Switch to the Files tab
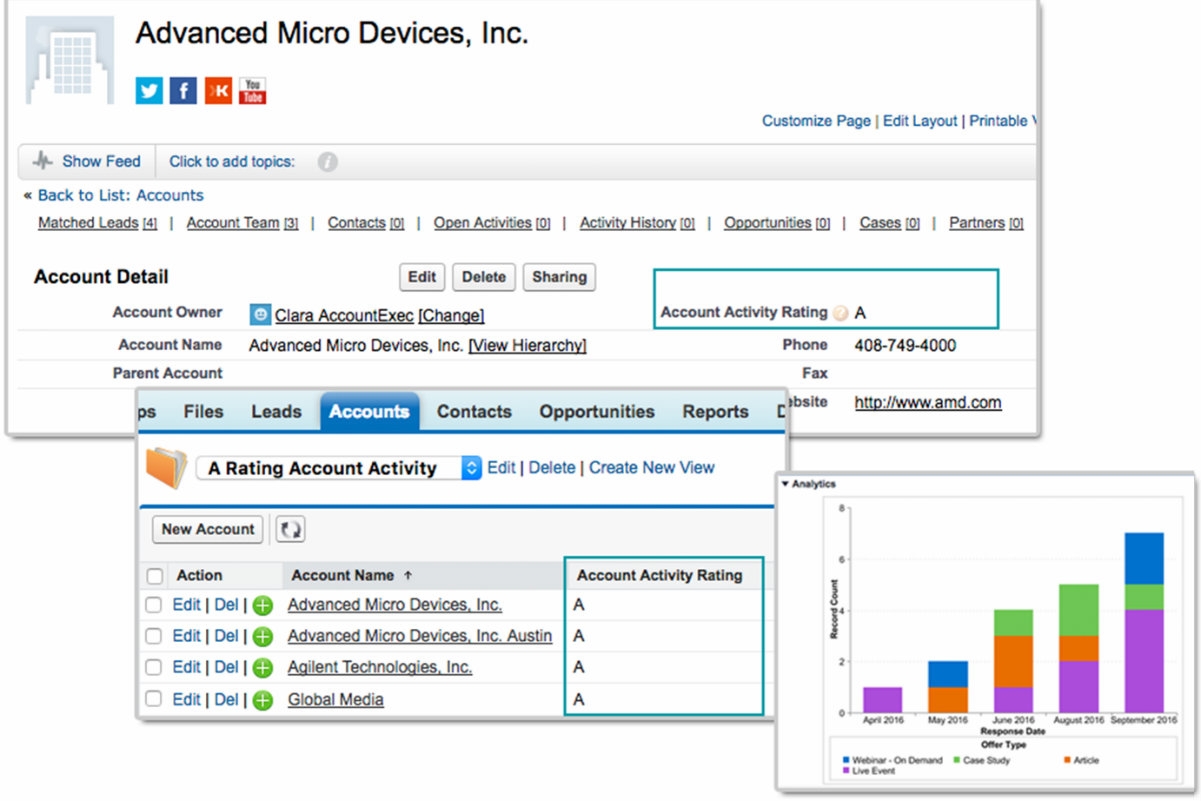The width and height of the screenshot is (1201, 801). pos(203,411)
